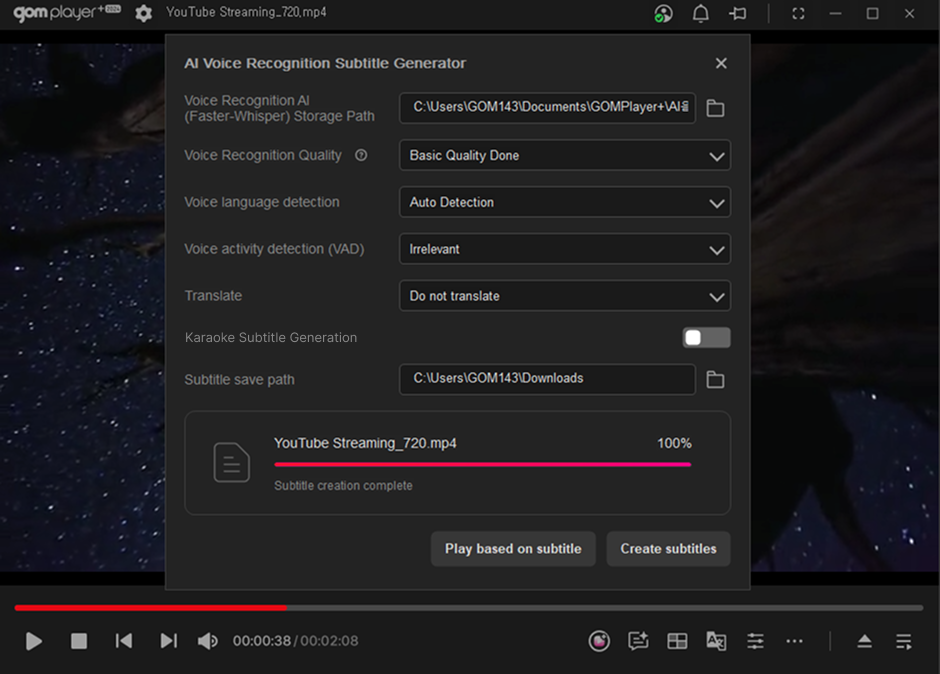The height and width of the screenshot is (674, 940).
Task: Open the AI subtitle generator icon
Action: click(638, 641)
